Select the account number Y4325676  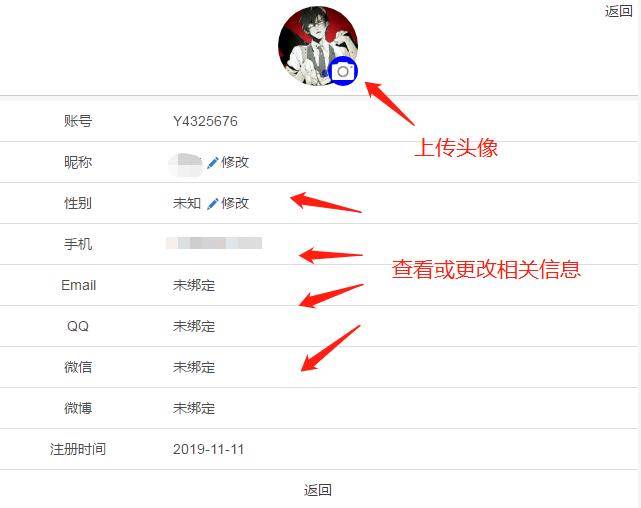click(205, 121)
